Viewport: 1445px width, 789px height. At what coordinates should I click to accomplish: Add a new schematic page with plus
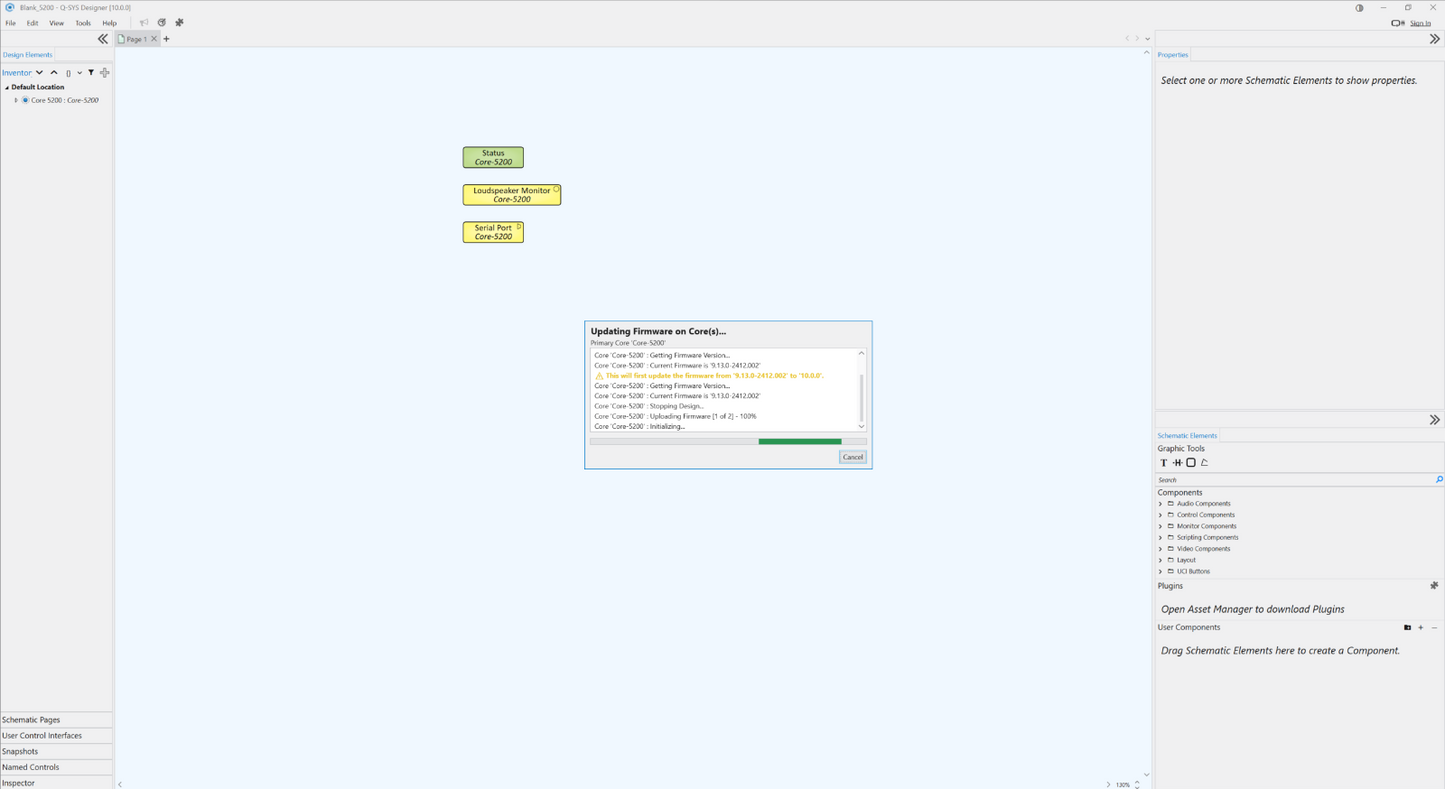click(x=167, y=39)
